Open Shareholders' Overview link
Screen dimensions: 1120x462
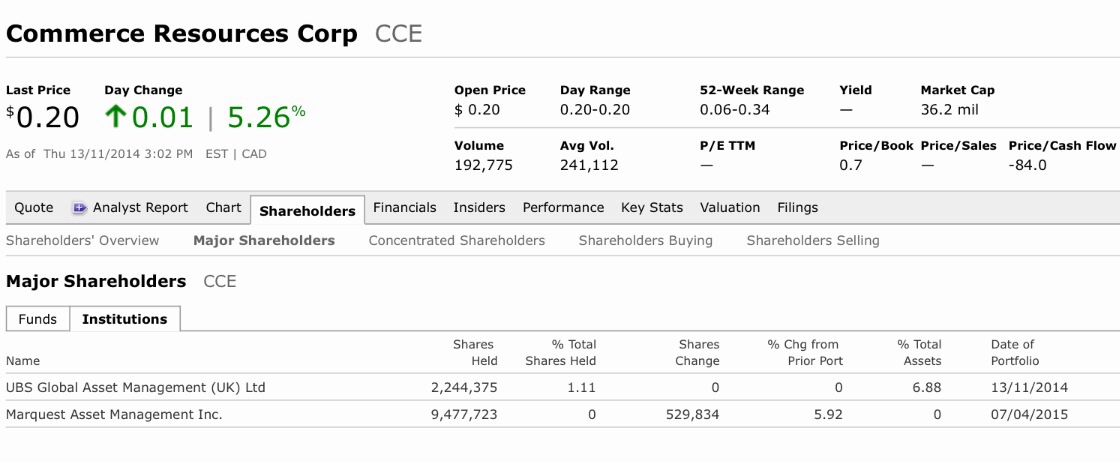coord(82,240)
